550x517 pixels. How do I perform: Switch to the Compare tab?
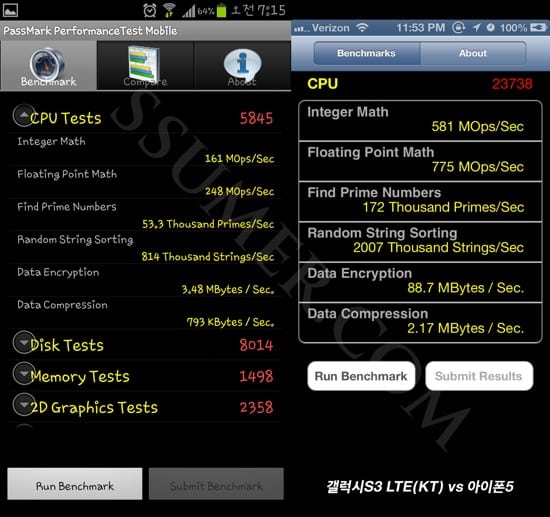[x=145, y=66]
